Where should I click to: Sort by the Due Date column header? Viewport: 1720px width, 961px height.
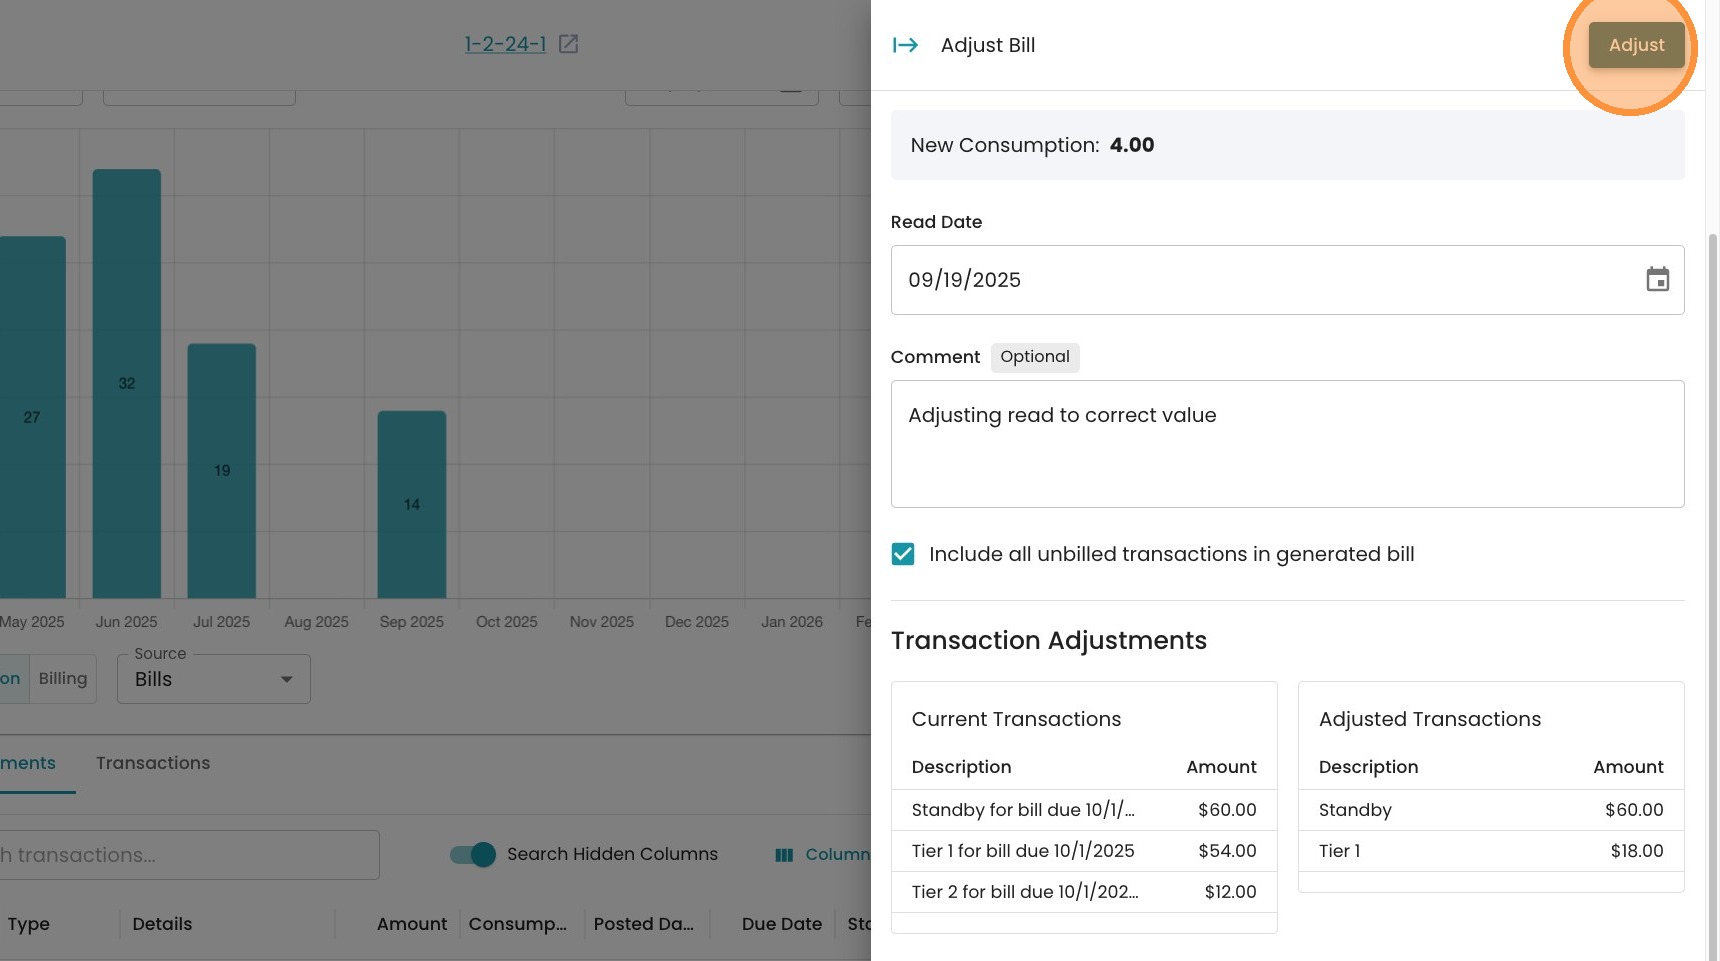(x=781, y=924)
